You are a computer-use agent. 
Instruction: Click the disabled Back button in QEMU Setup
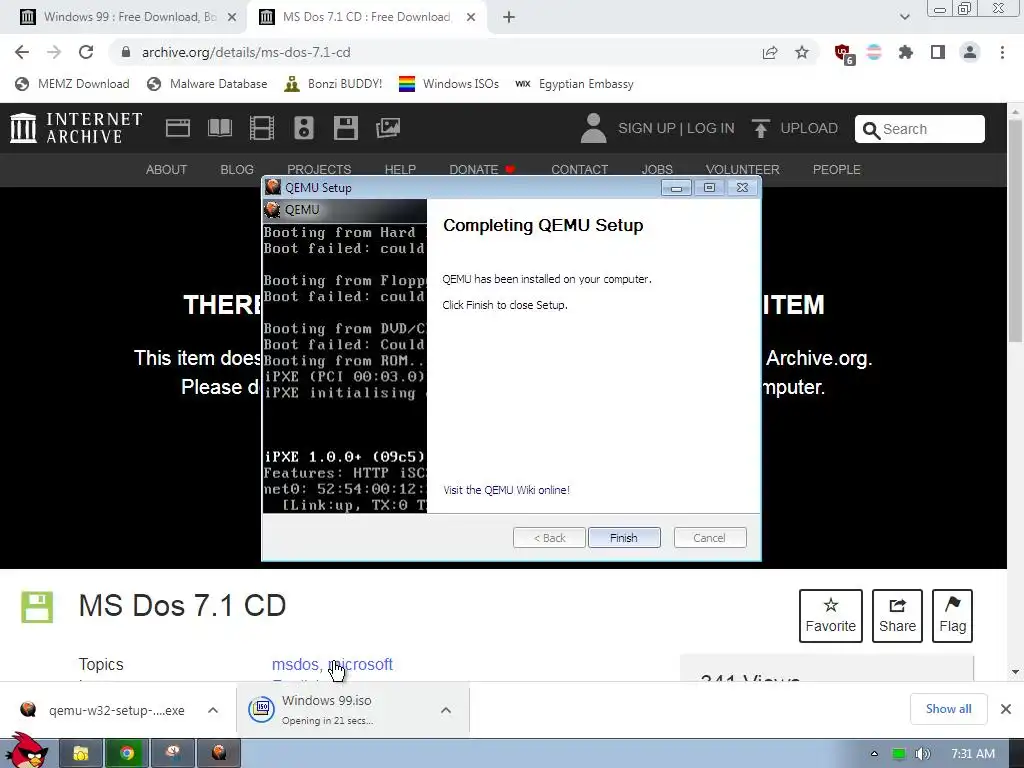pyautogui.click(x=549, y=537)
